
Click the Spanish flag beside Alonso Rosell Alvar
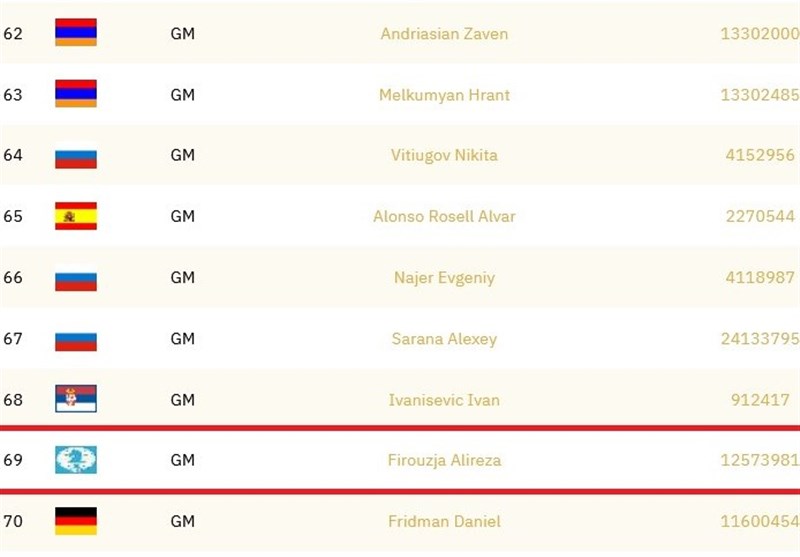[75, 216]
